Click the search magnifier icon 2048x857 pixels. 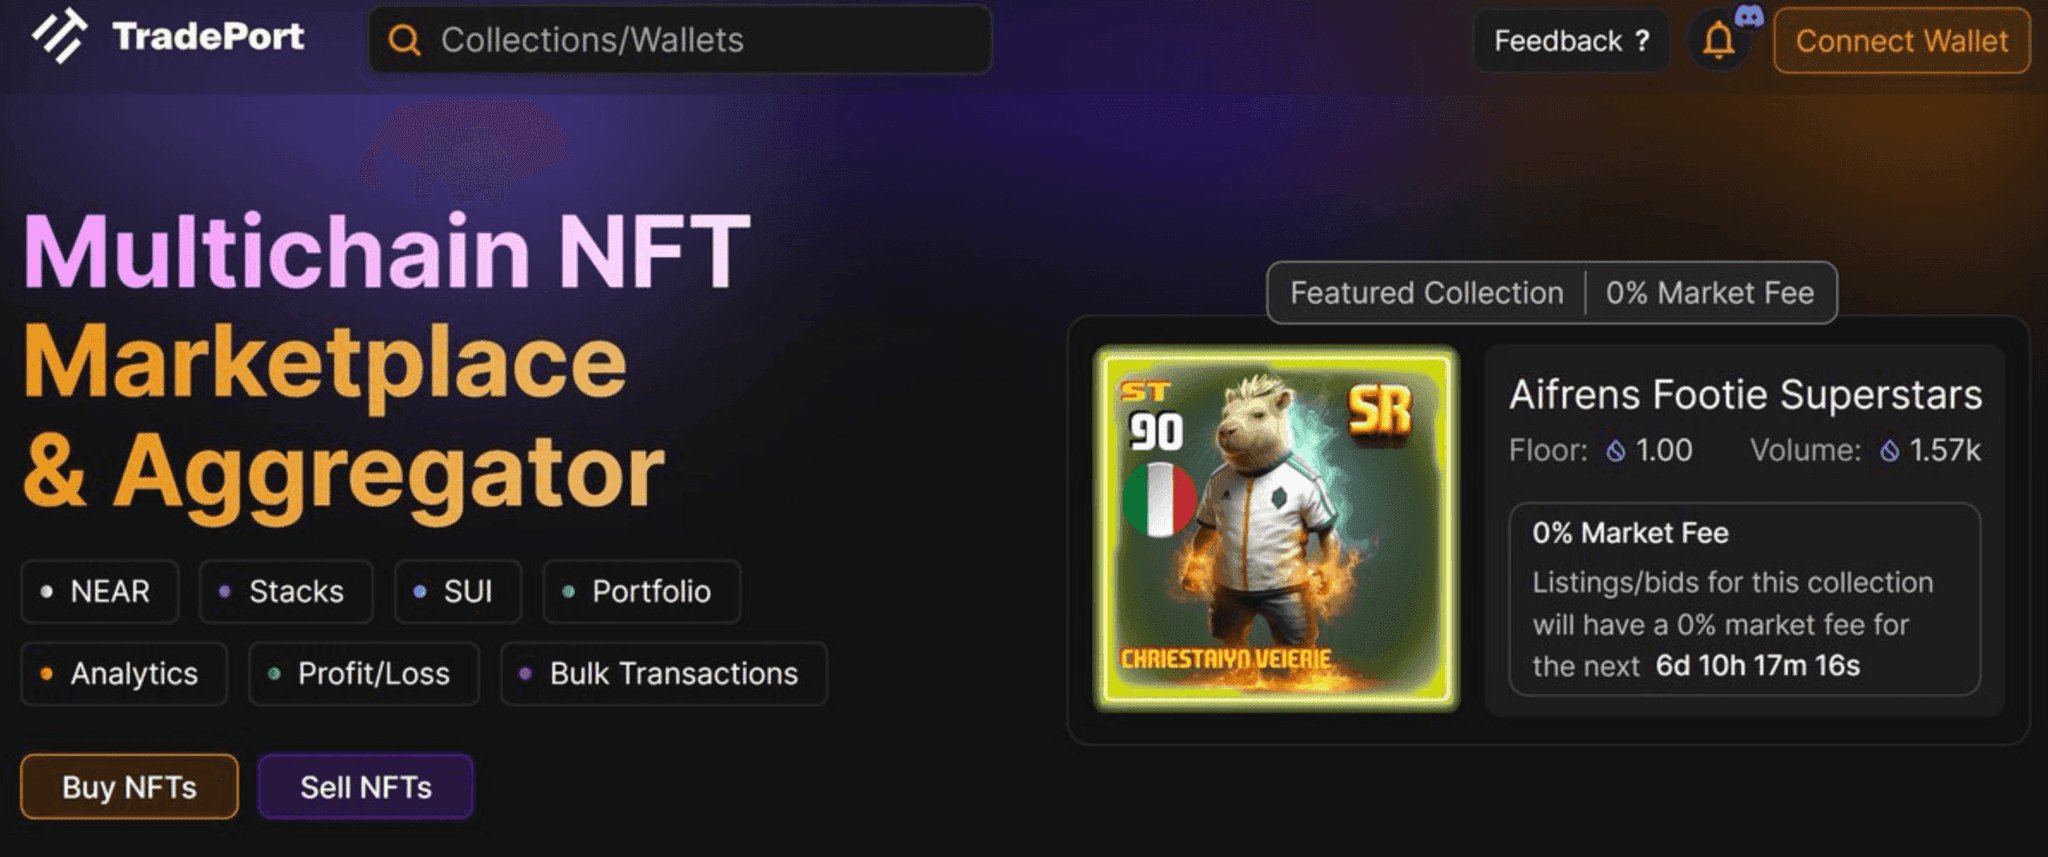coord(404,41)
